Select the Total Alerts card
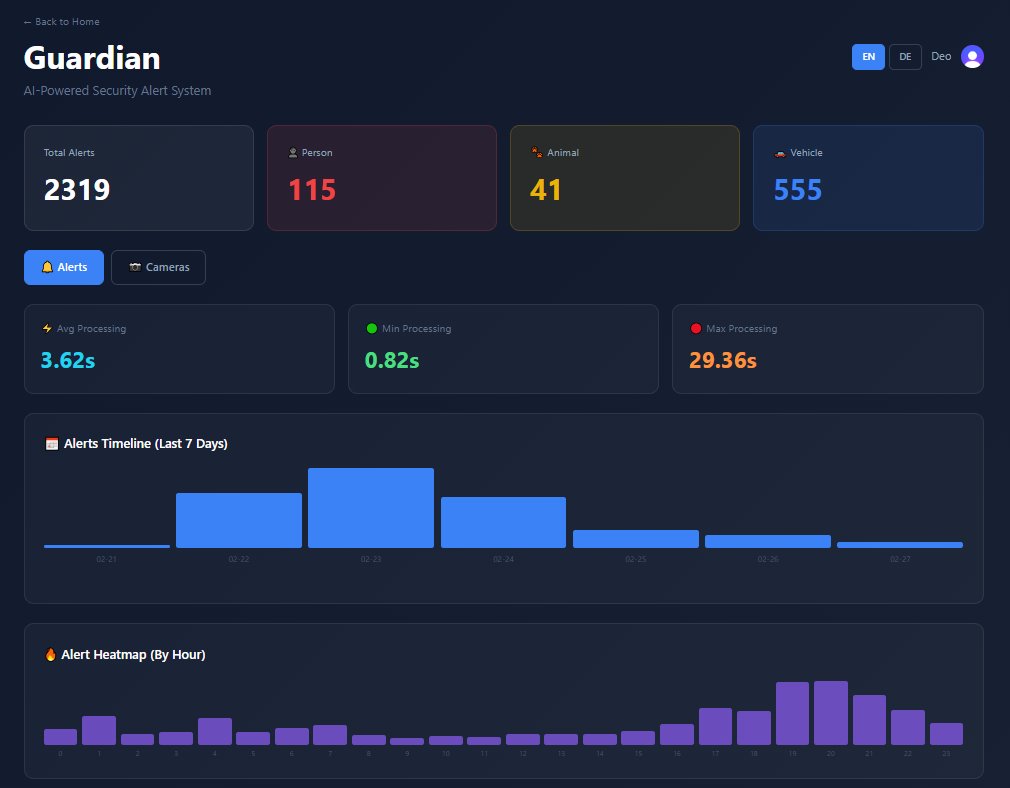 (x=138, y=177)
